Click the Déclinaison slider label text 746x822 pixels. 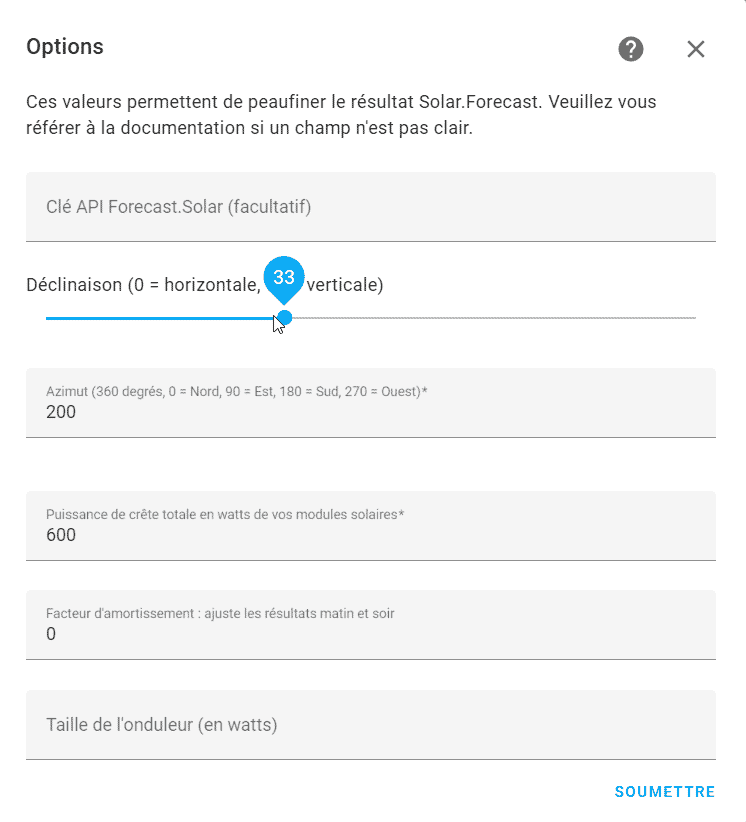click(205, 285)
